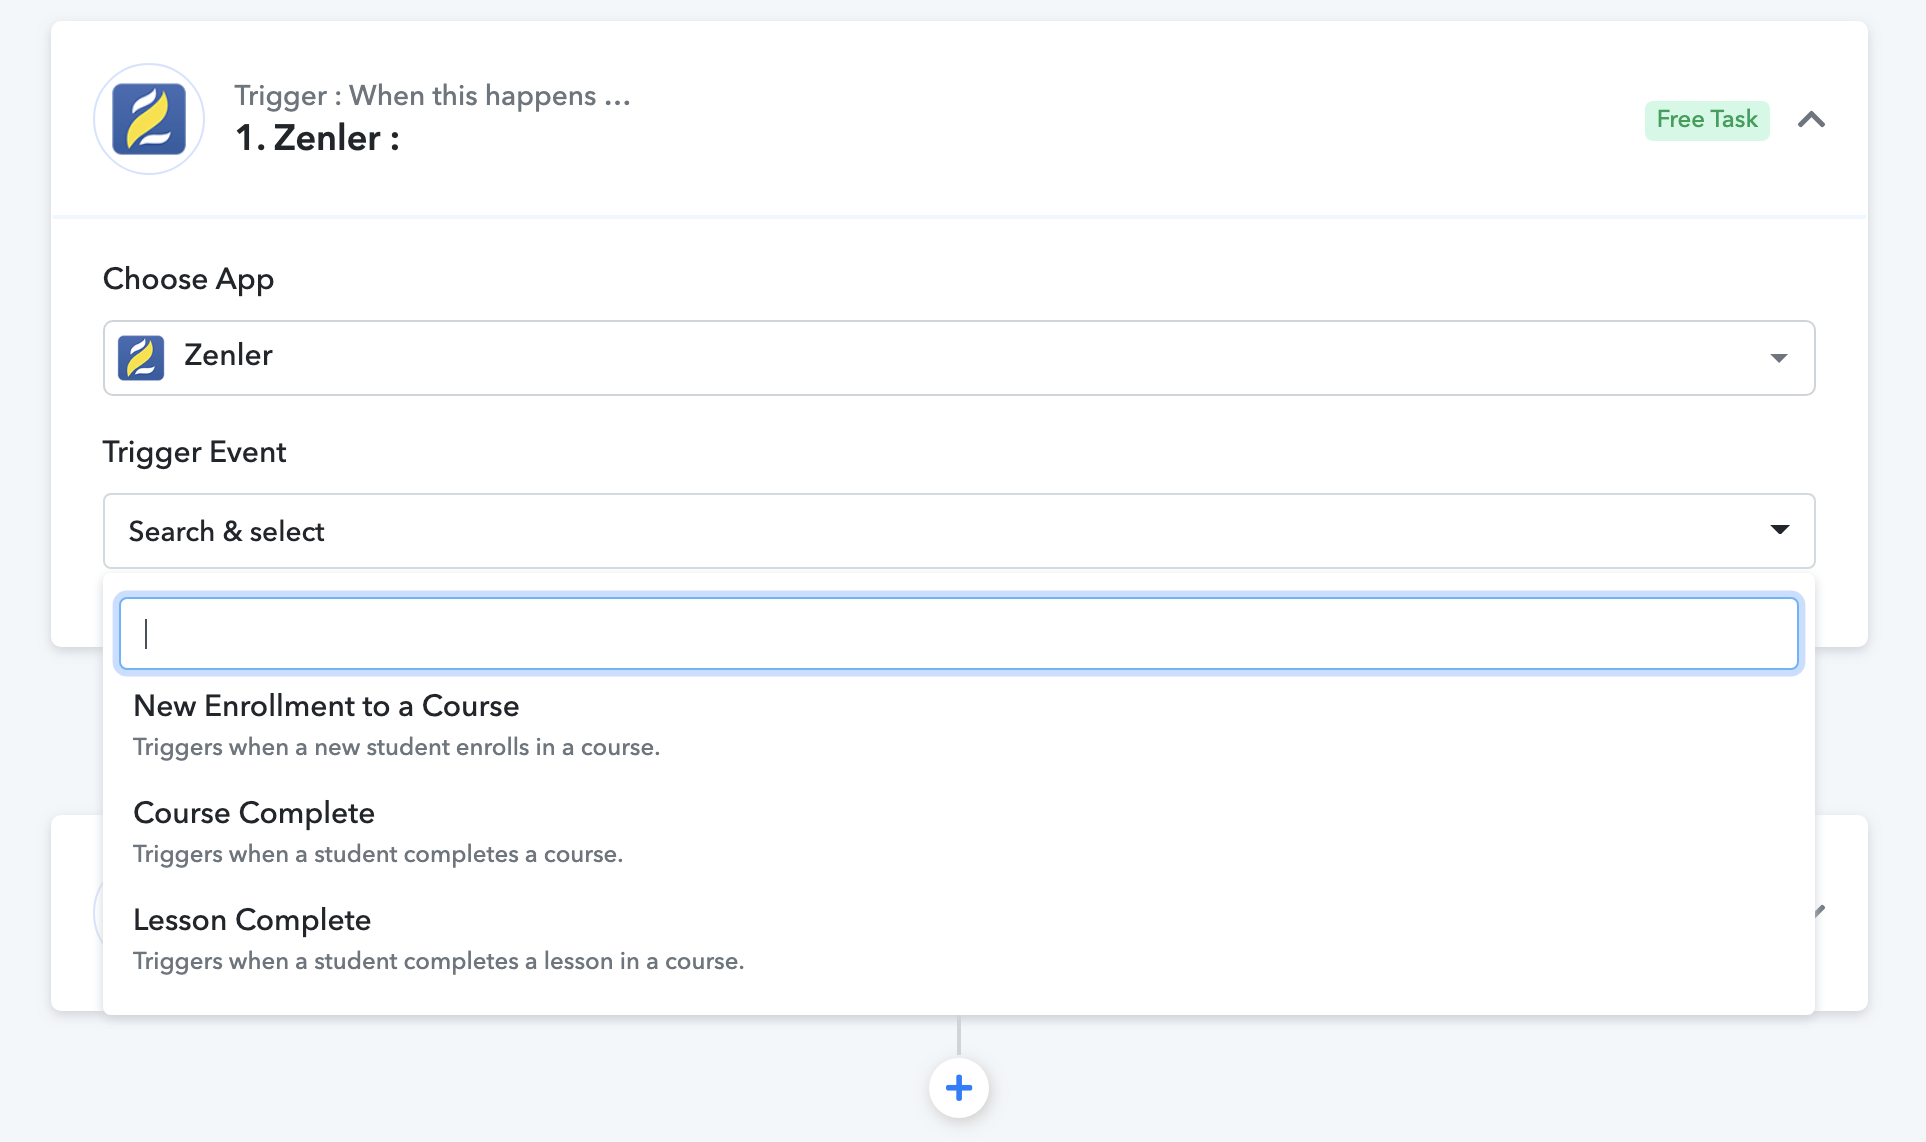This screenshot has width=1926, height=1142.
Task: Click 'Triggers when a new student enrolls' description
Action: point(396,747)
